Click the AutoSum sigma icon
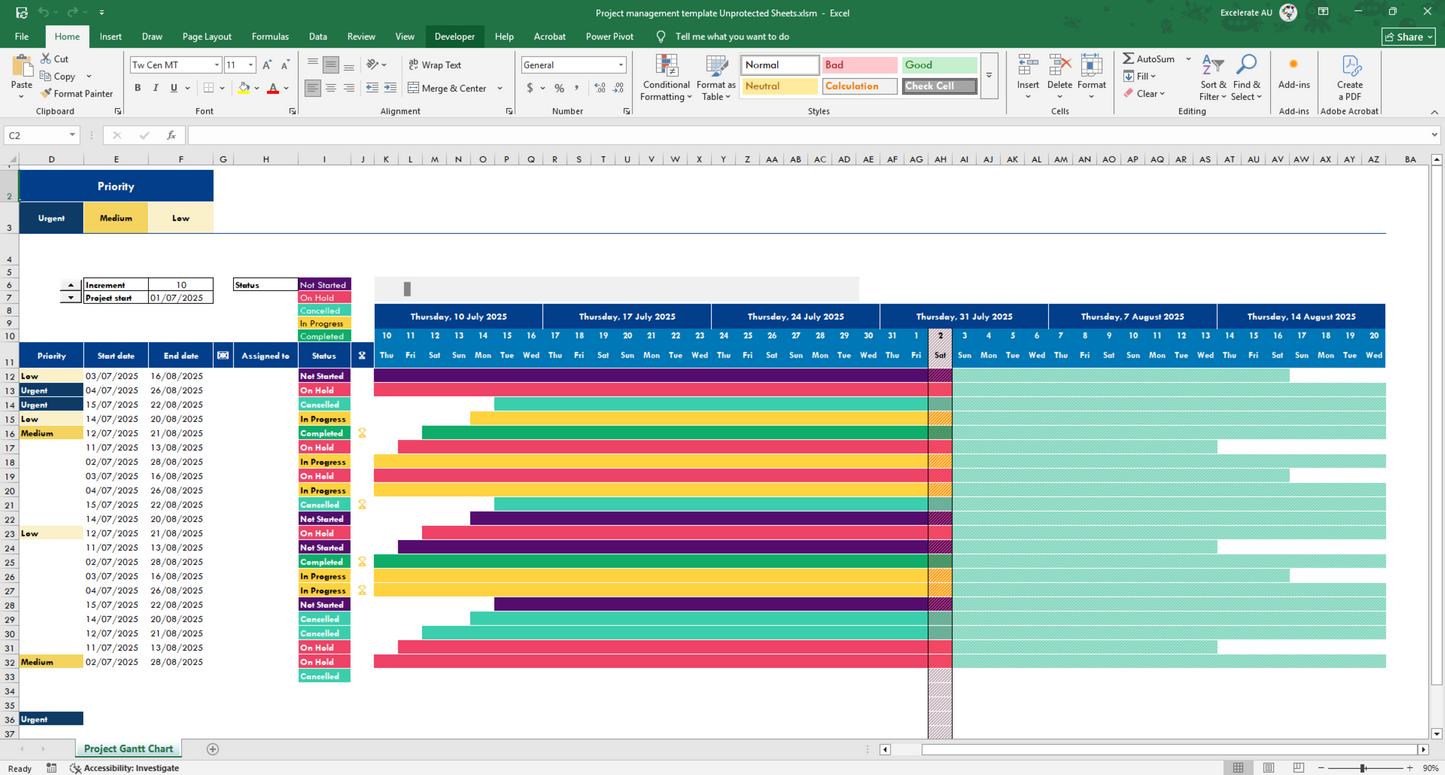The image size is (1445, 775). (x=1128, y=59)
